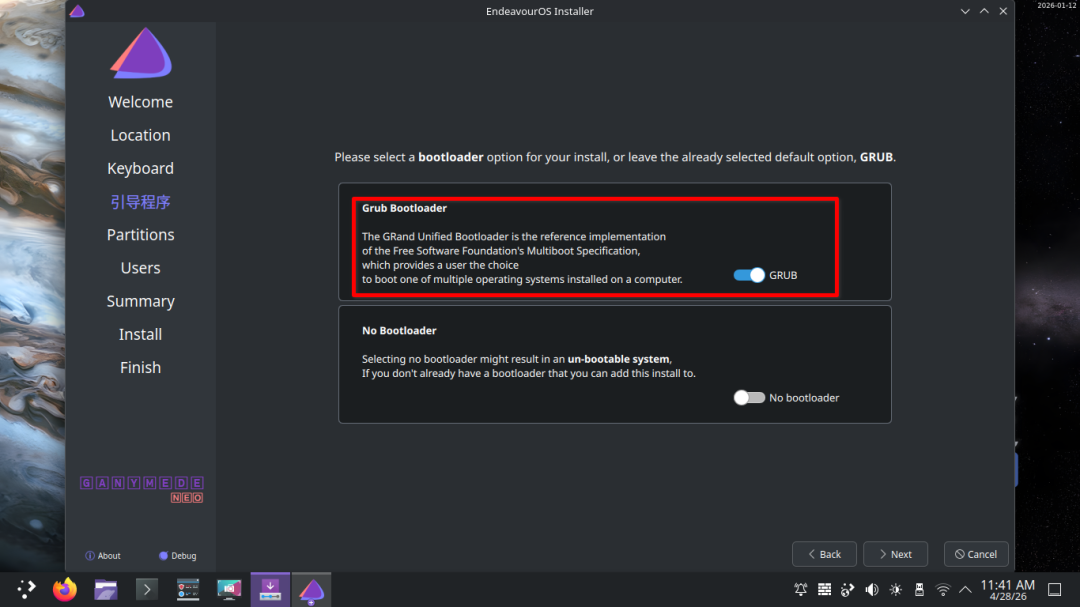Go to the Welcome step
This screenshot has width=1080, height=607.
141,102
